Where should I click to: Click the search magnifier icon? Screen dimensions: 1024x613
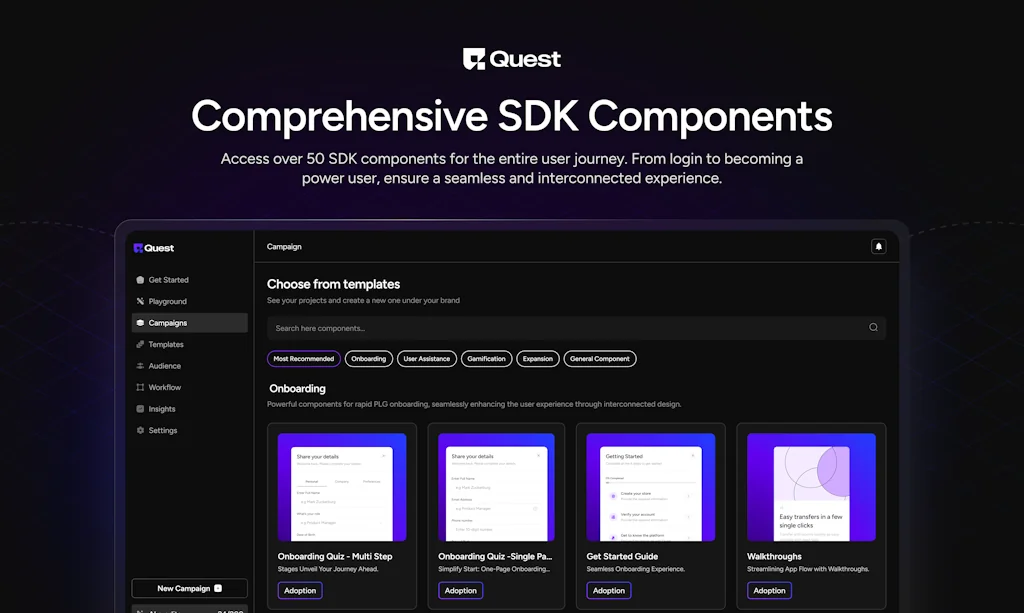[x=872, y=327]
